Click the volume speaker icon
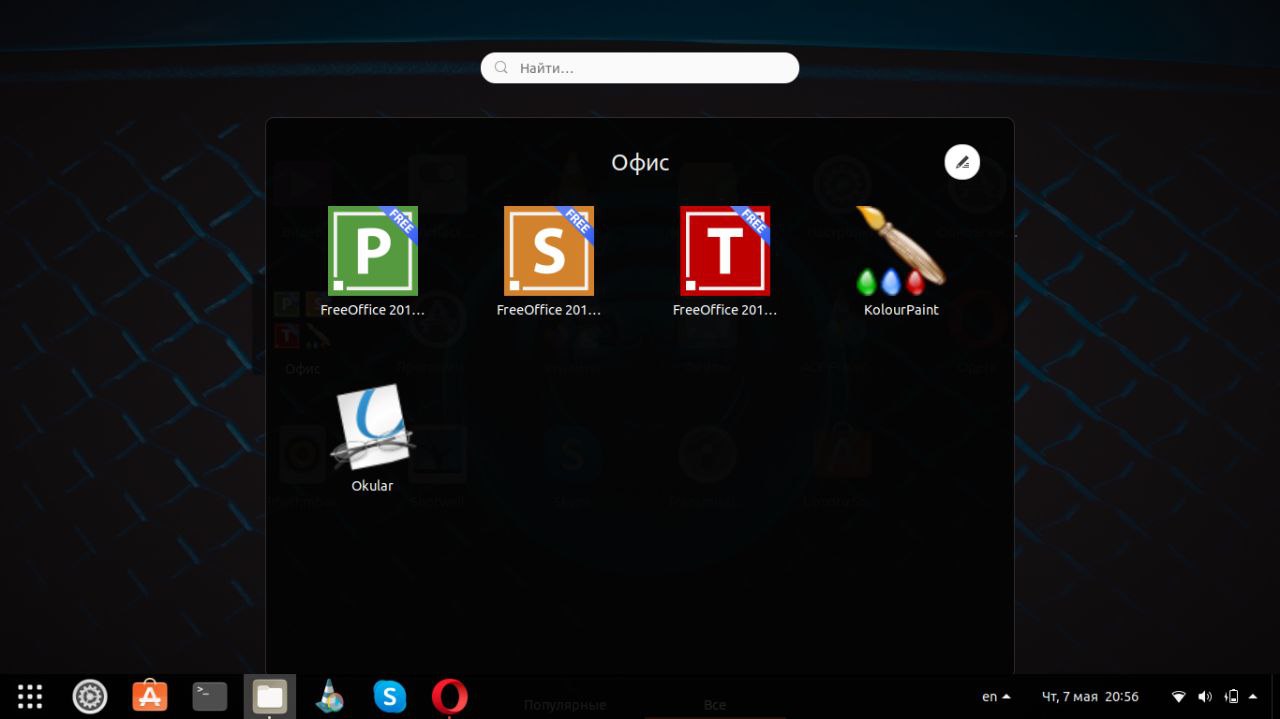This screenshot has width=1280, height=719. (x=1205, y=696)
